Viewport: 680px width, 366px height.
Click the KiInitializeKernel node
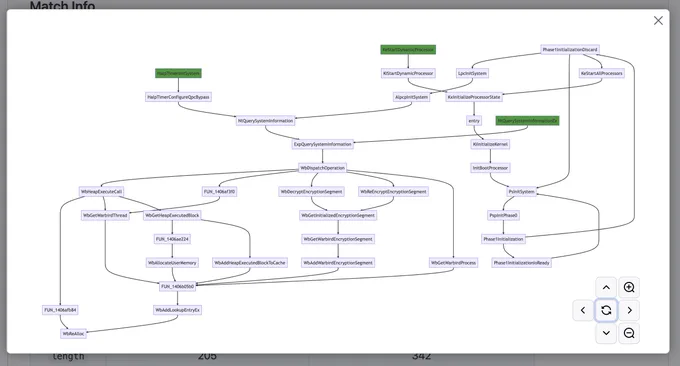(x=490, y=144)
